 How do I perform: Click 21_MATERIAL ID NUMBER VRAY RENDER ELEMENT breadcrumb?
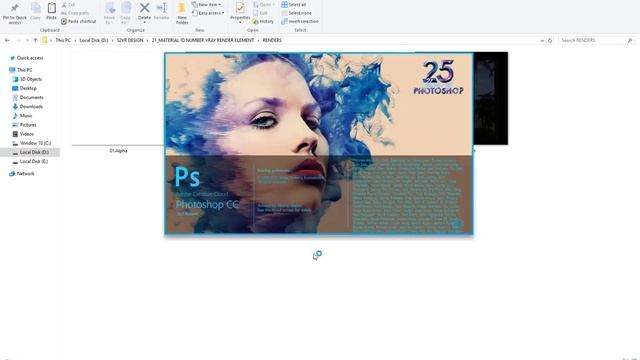(x=203, y=40)
